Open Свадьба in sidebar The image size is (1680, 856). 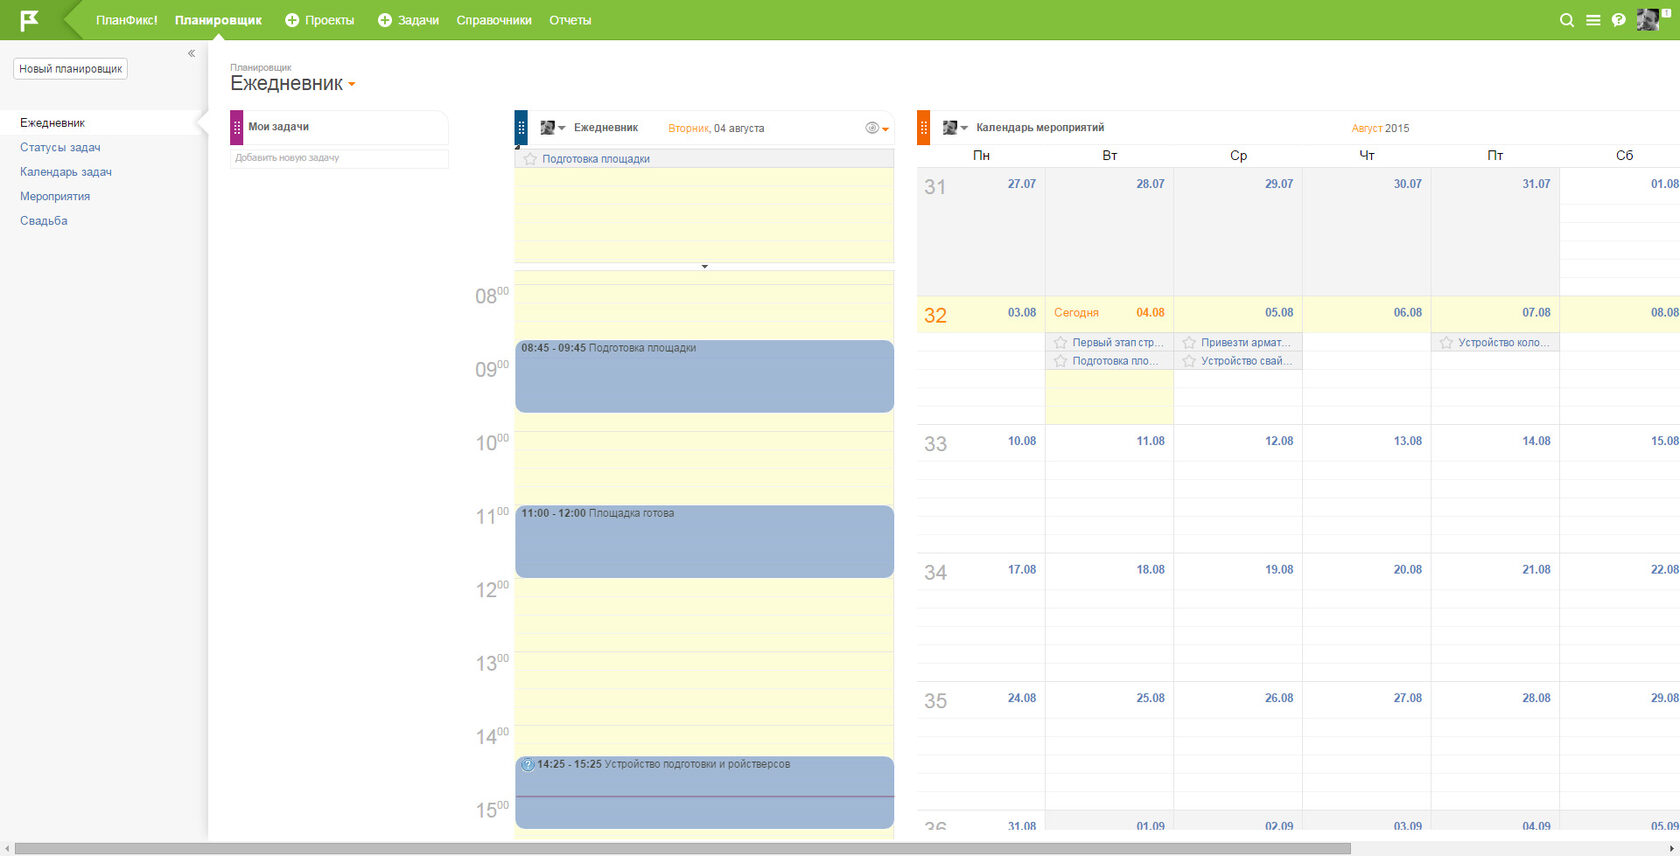coord(44,221)
